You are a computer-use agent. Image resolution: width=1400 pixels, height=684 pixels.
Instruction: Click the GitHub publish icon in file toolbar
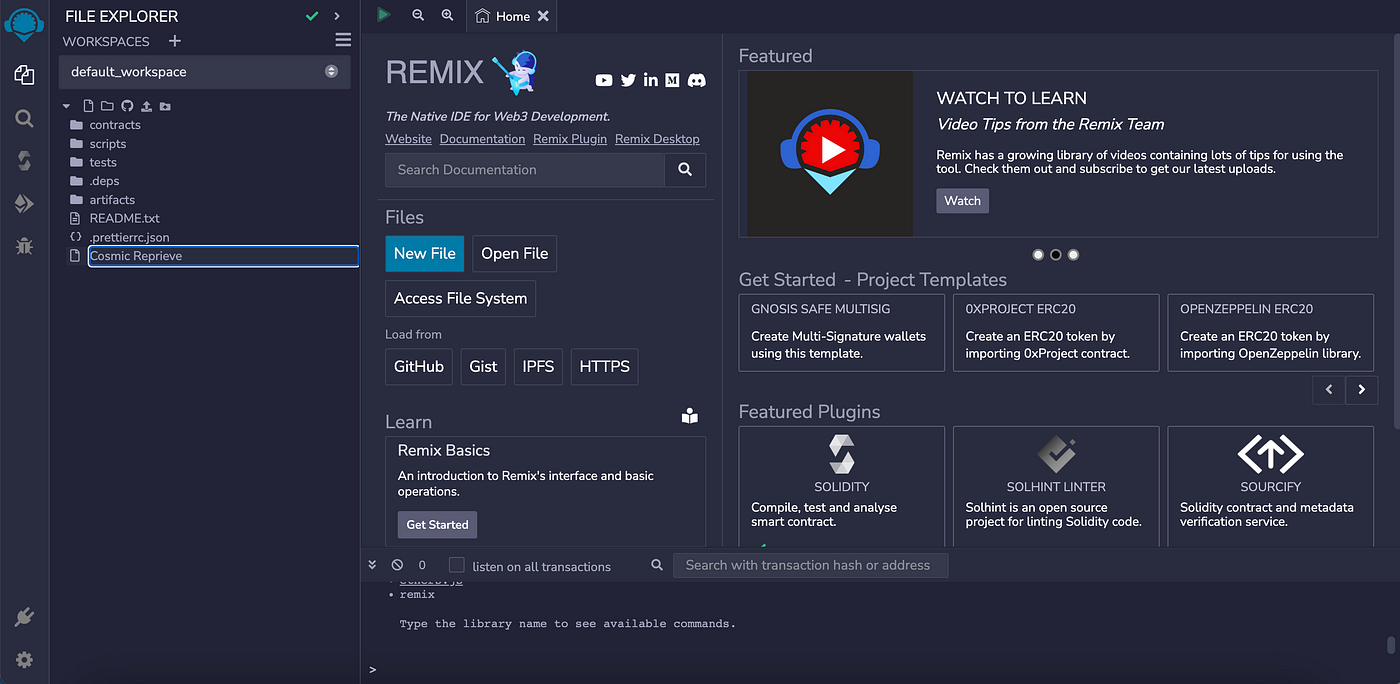tap(127, 106)
